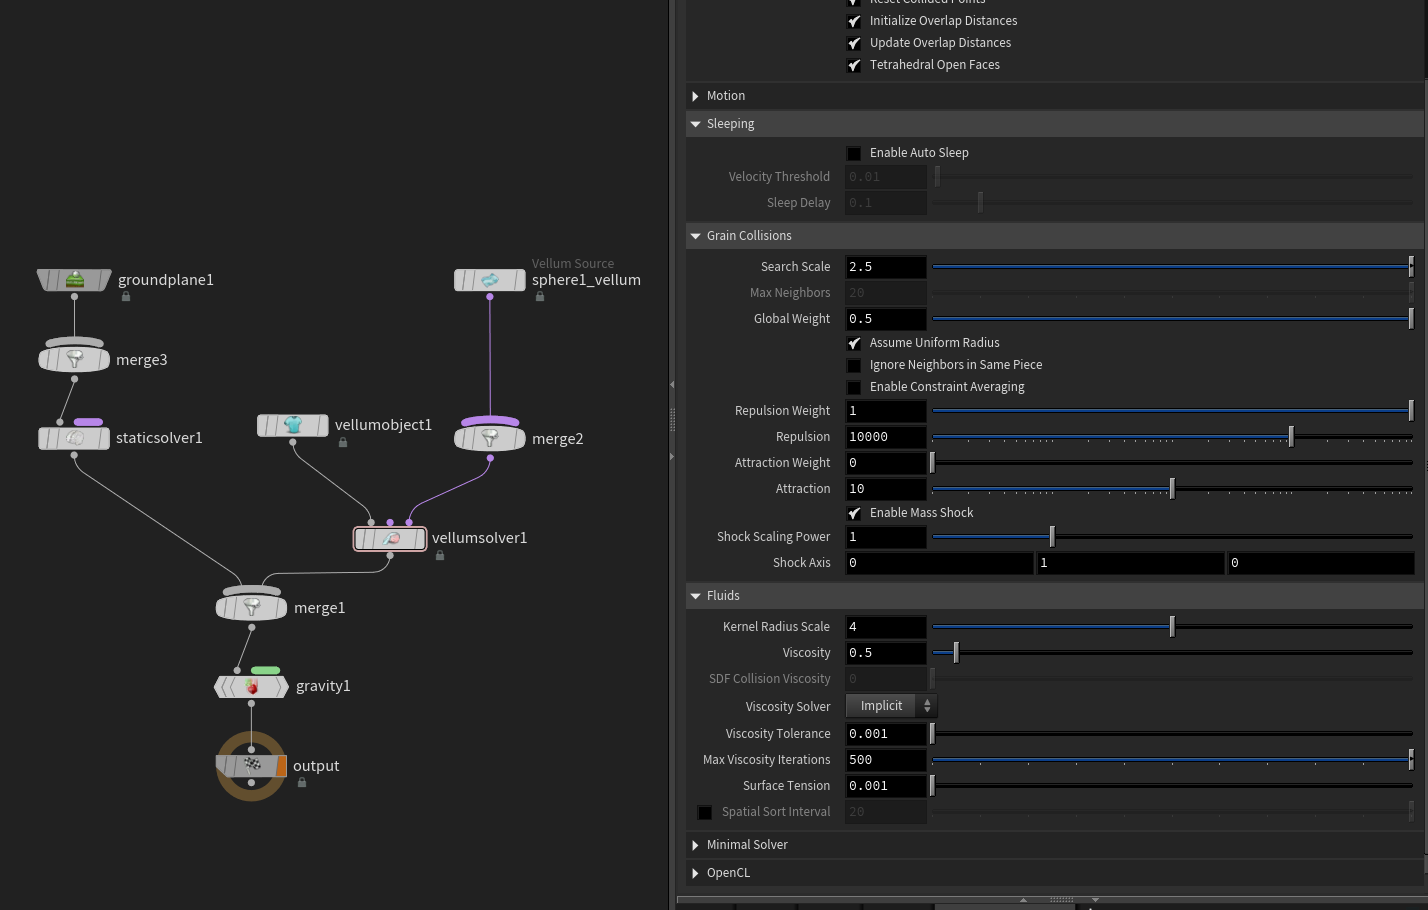
Task: Select the output node checkered flag icon
Action: 252,766
